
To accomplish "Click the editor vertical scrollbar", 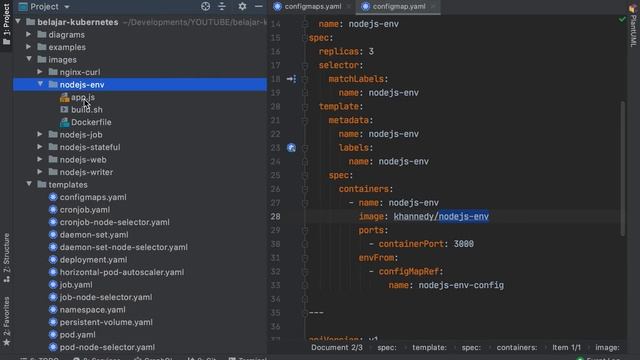I will (x=622, y=169).
